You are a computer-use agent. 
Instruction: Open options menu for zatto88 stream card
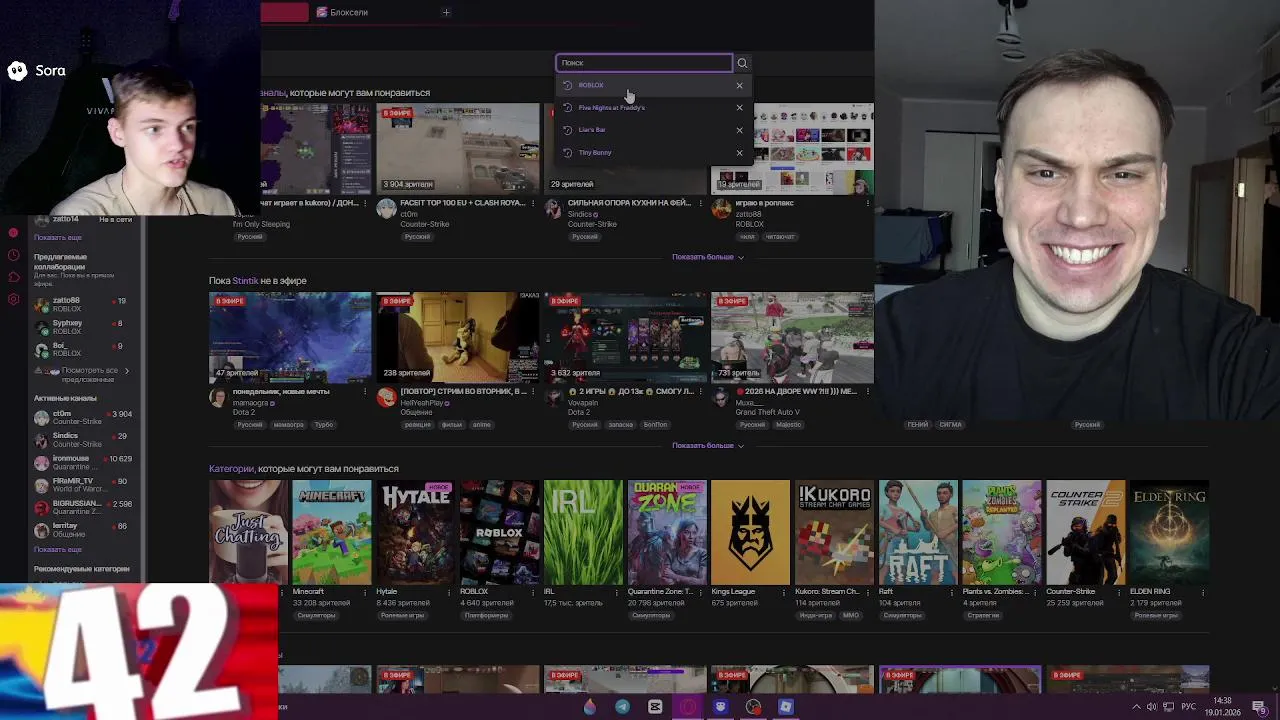pyautogui.click(x=867, y=203)
